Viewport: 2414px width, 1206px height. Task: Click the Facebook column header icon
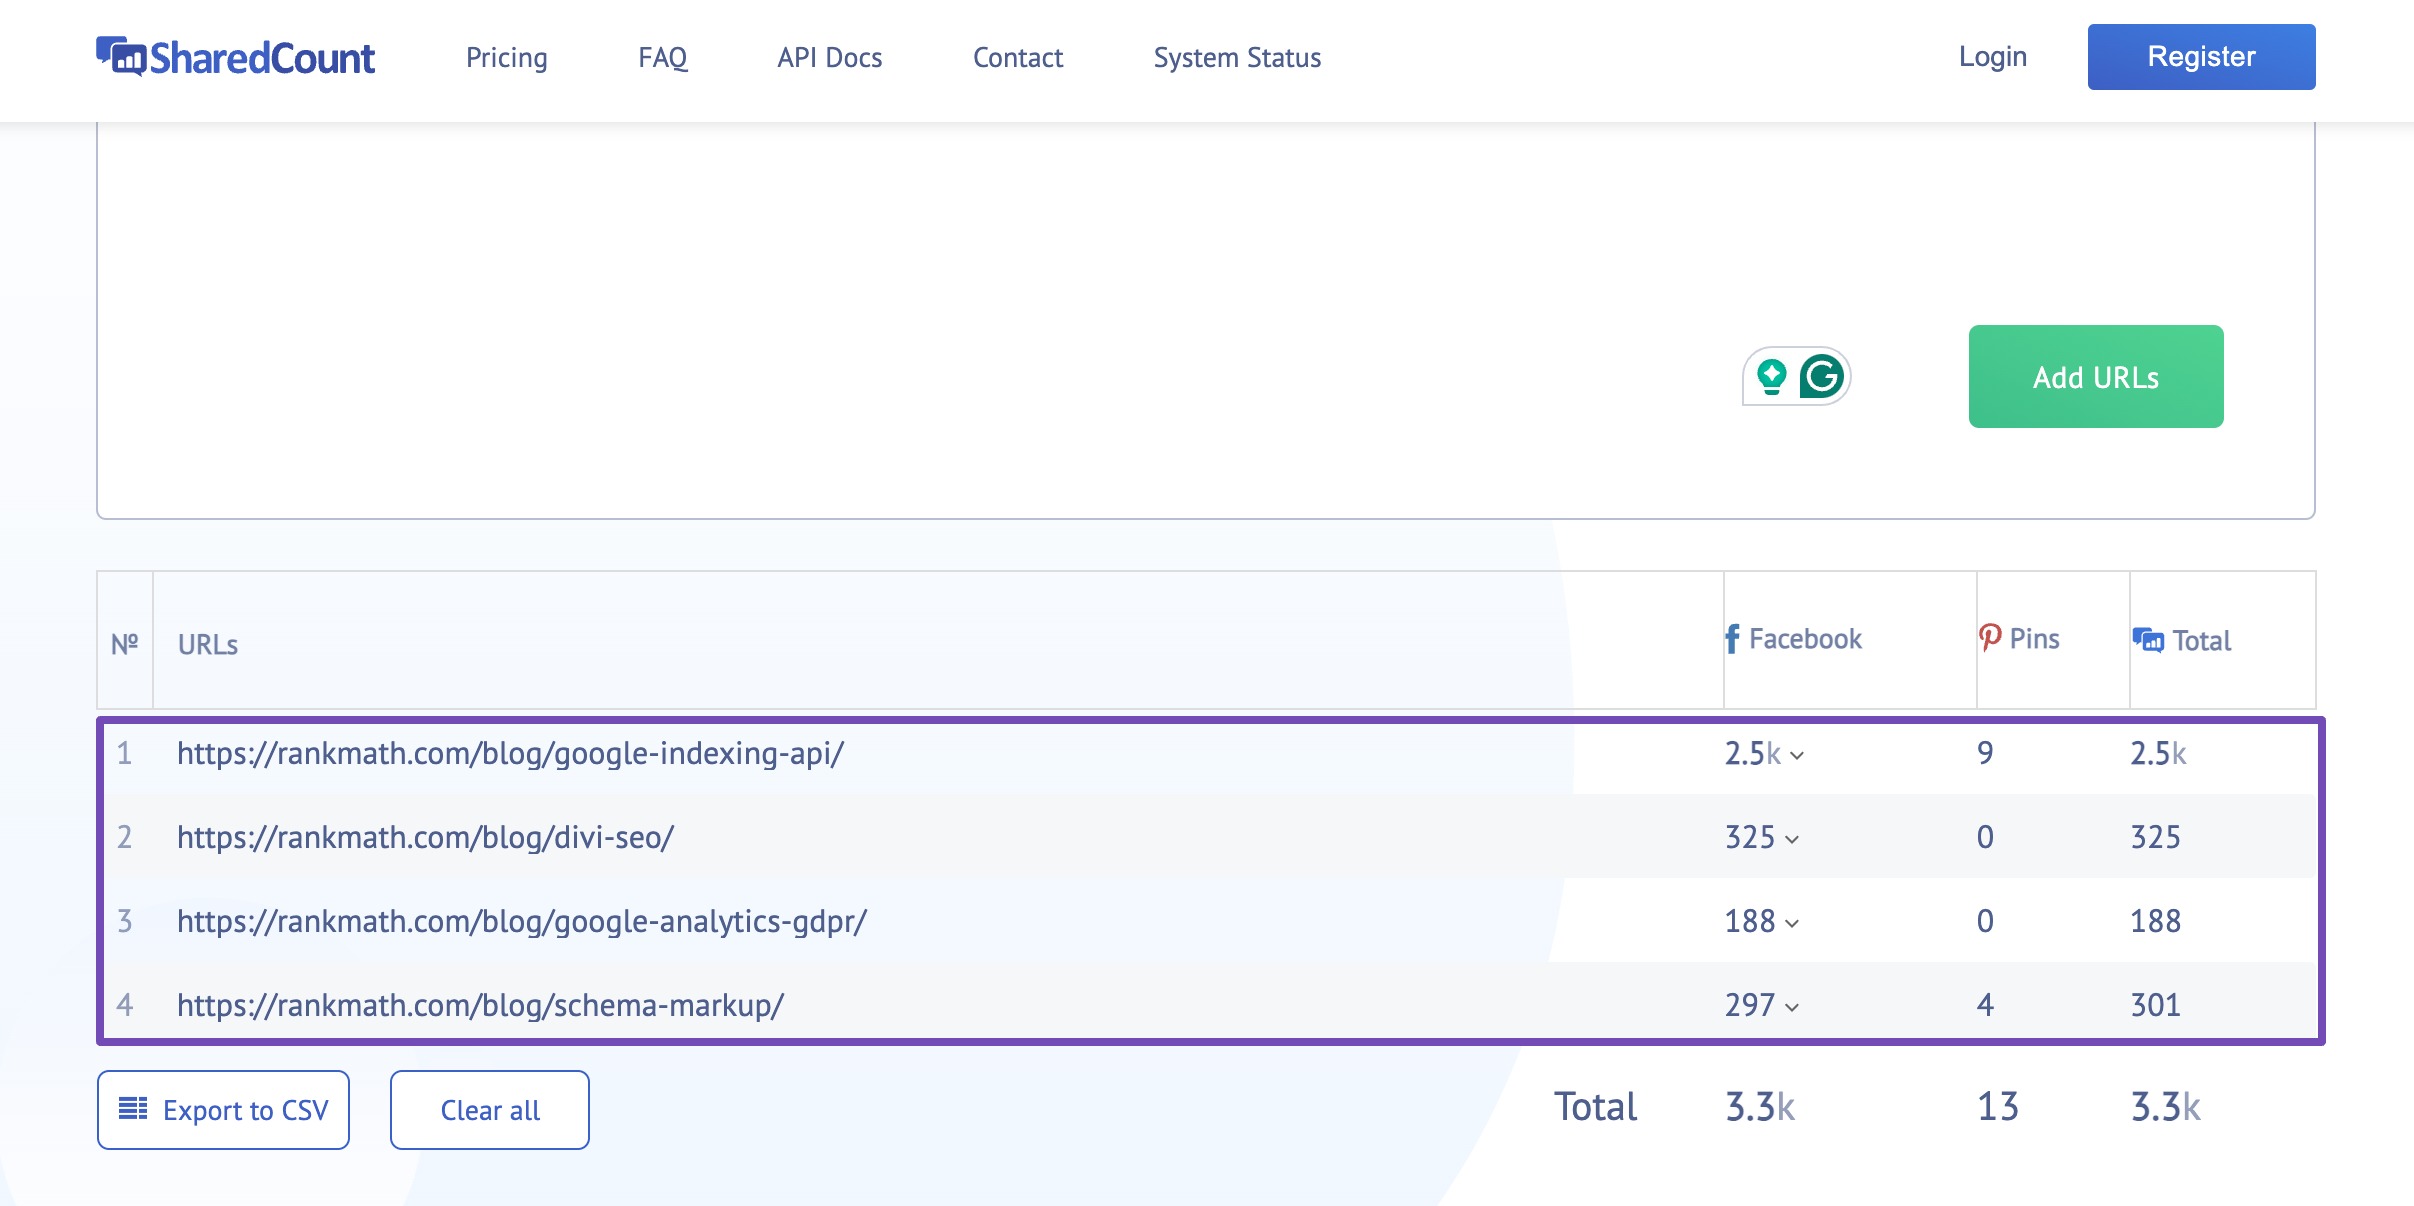pyautogui.click(x=1732, y=639)
